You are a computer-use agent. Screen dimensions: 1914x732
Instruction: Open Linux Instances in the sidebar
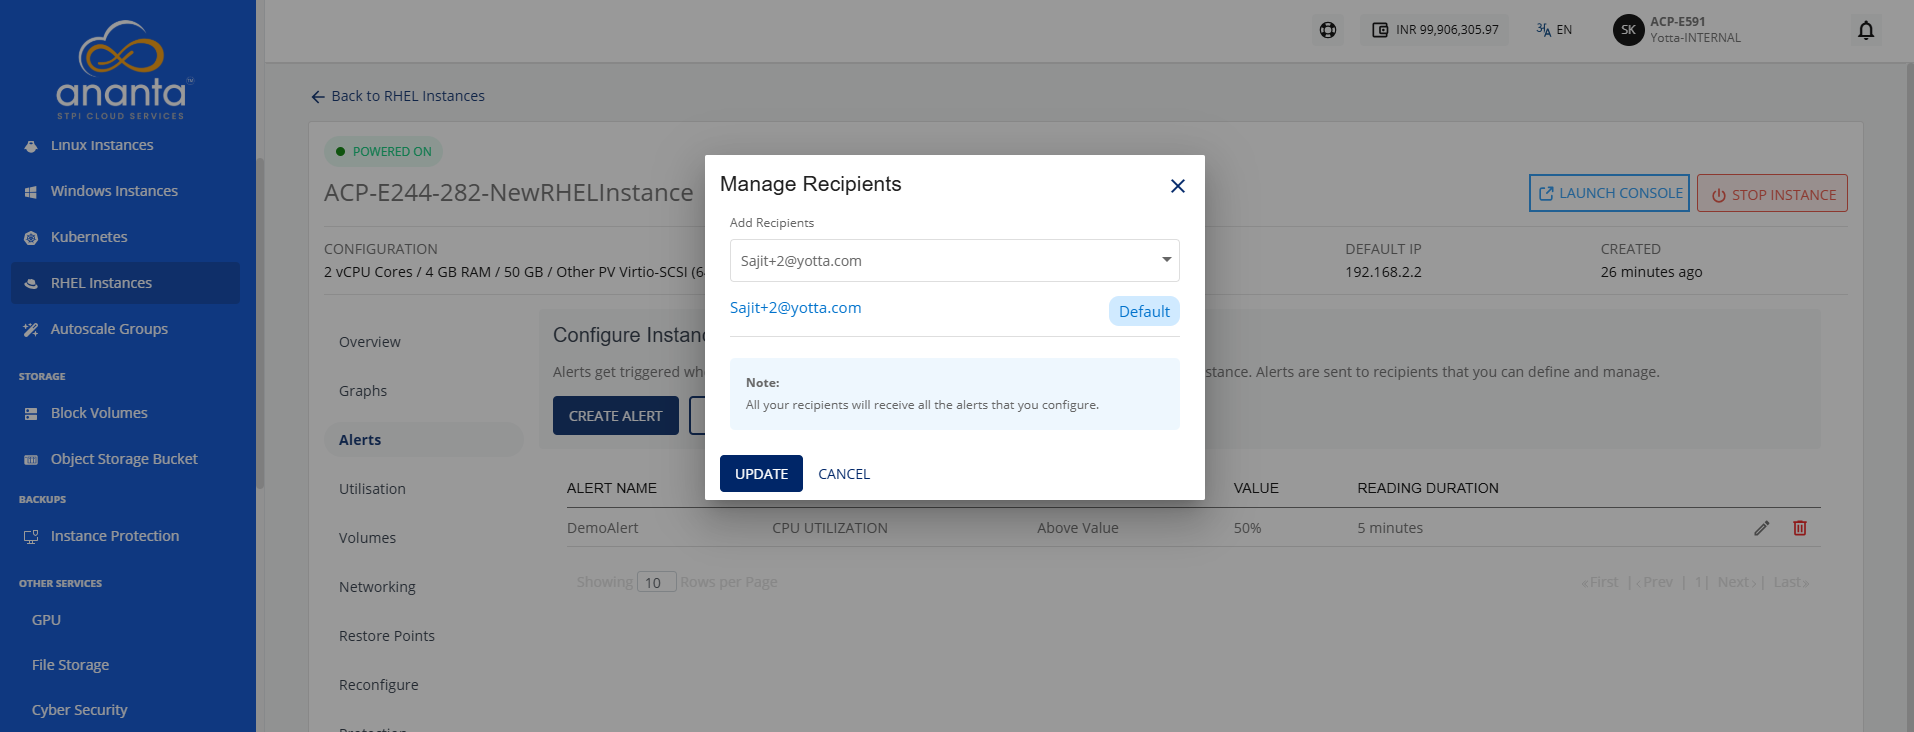tap(102, 145)
